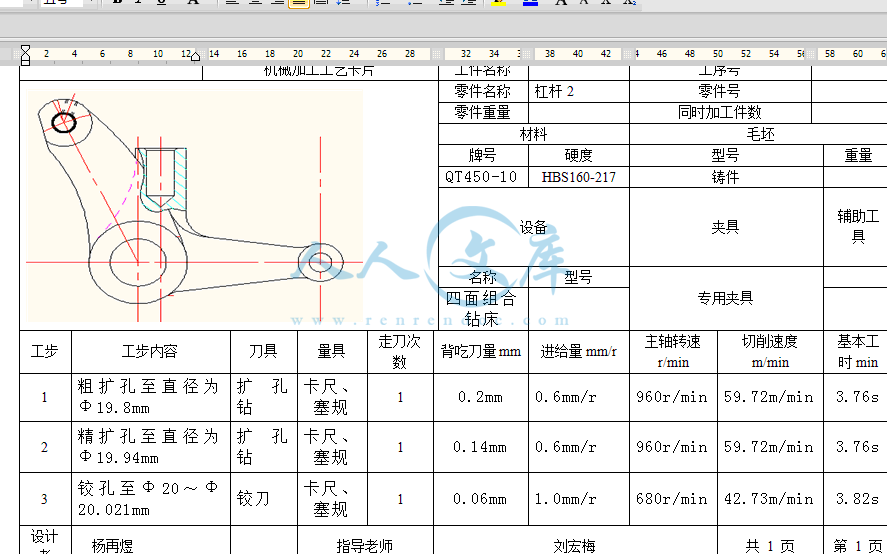Image resolution: width=887 pixels, height=554 pixels.
Task: Click the '零件重量' cell
Action: pos(483,113)
